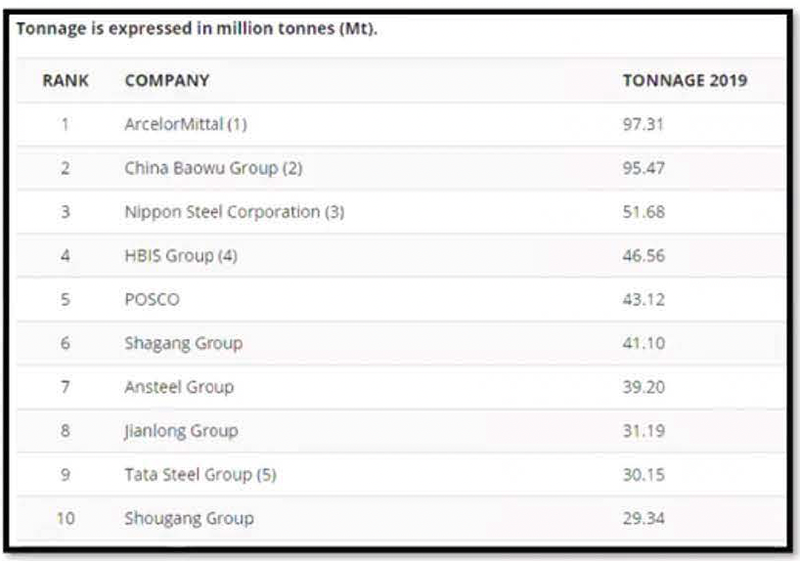Click the Jianlong Group entry

pos(181,431)
